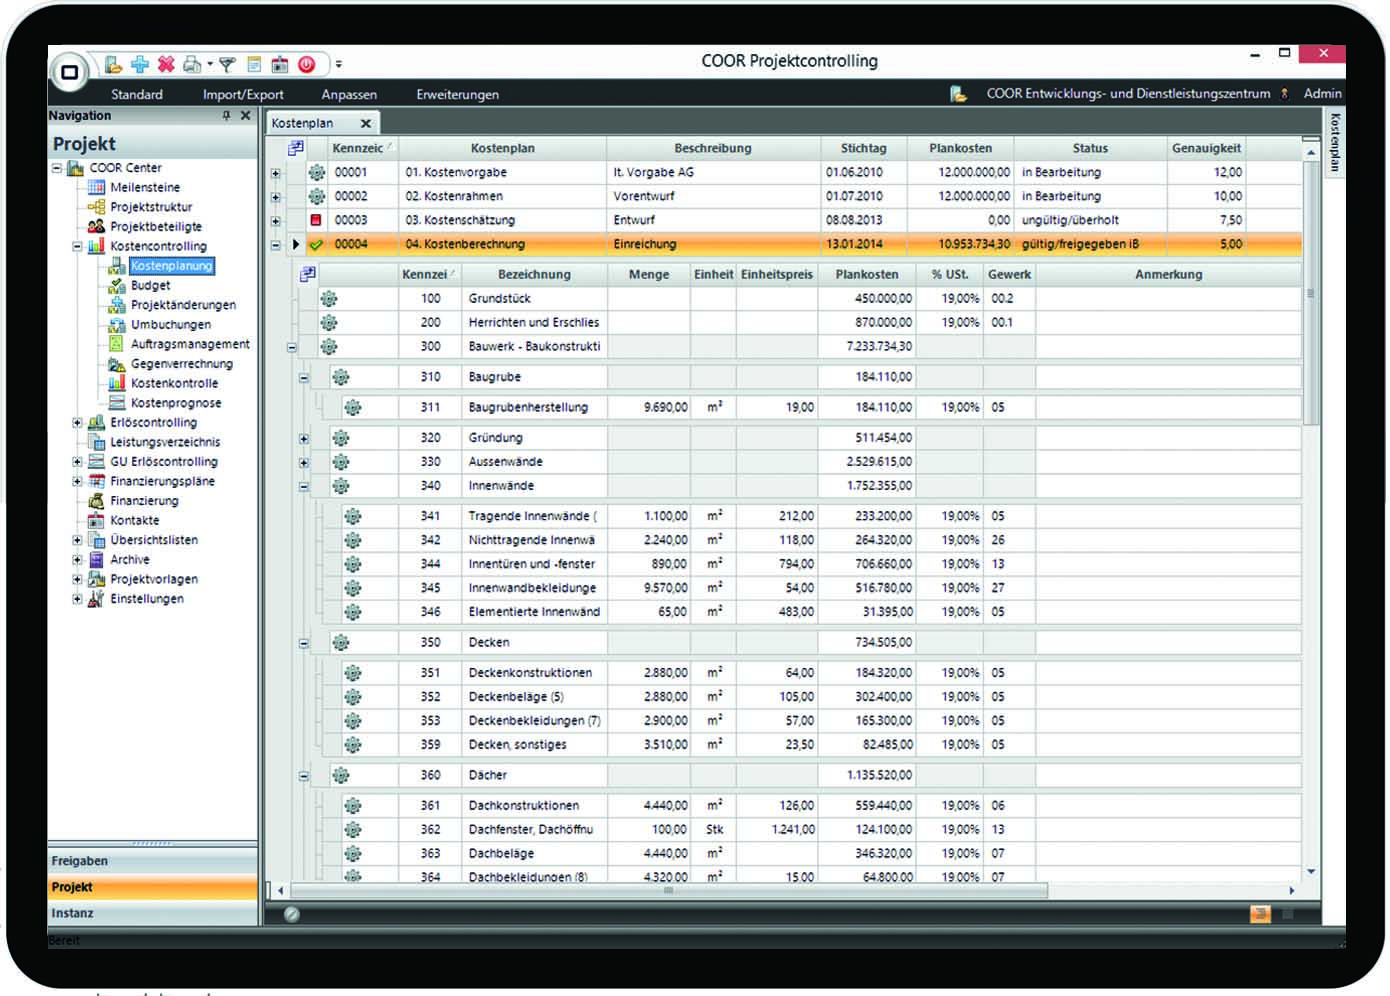Select Kostenkontrolle tree item
This screenshot has height=996, width=1390.
click(x=174, y=383)
